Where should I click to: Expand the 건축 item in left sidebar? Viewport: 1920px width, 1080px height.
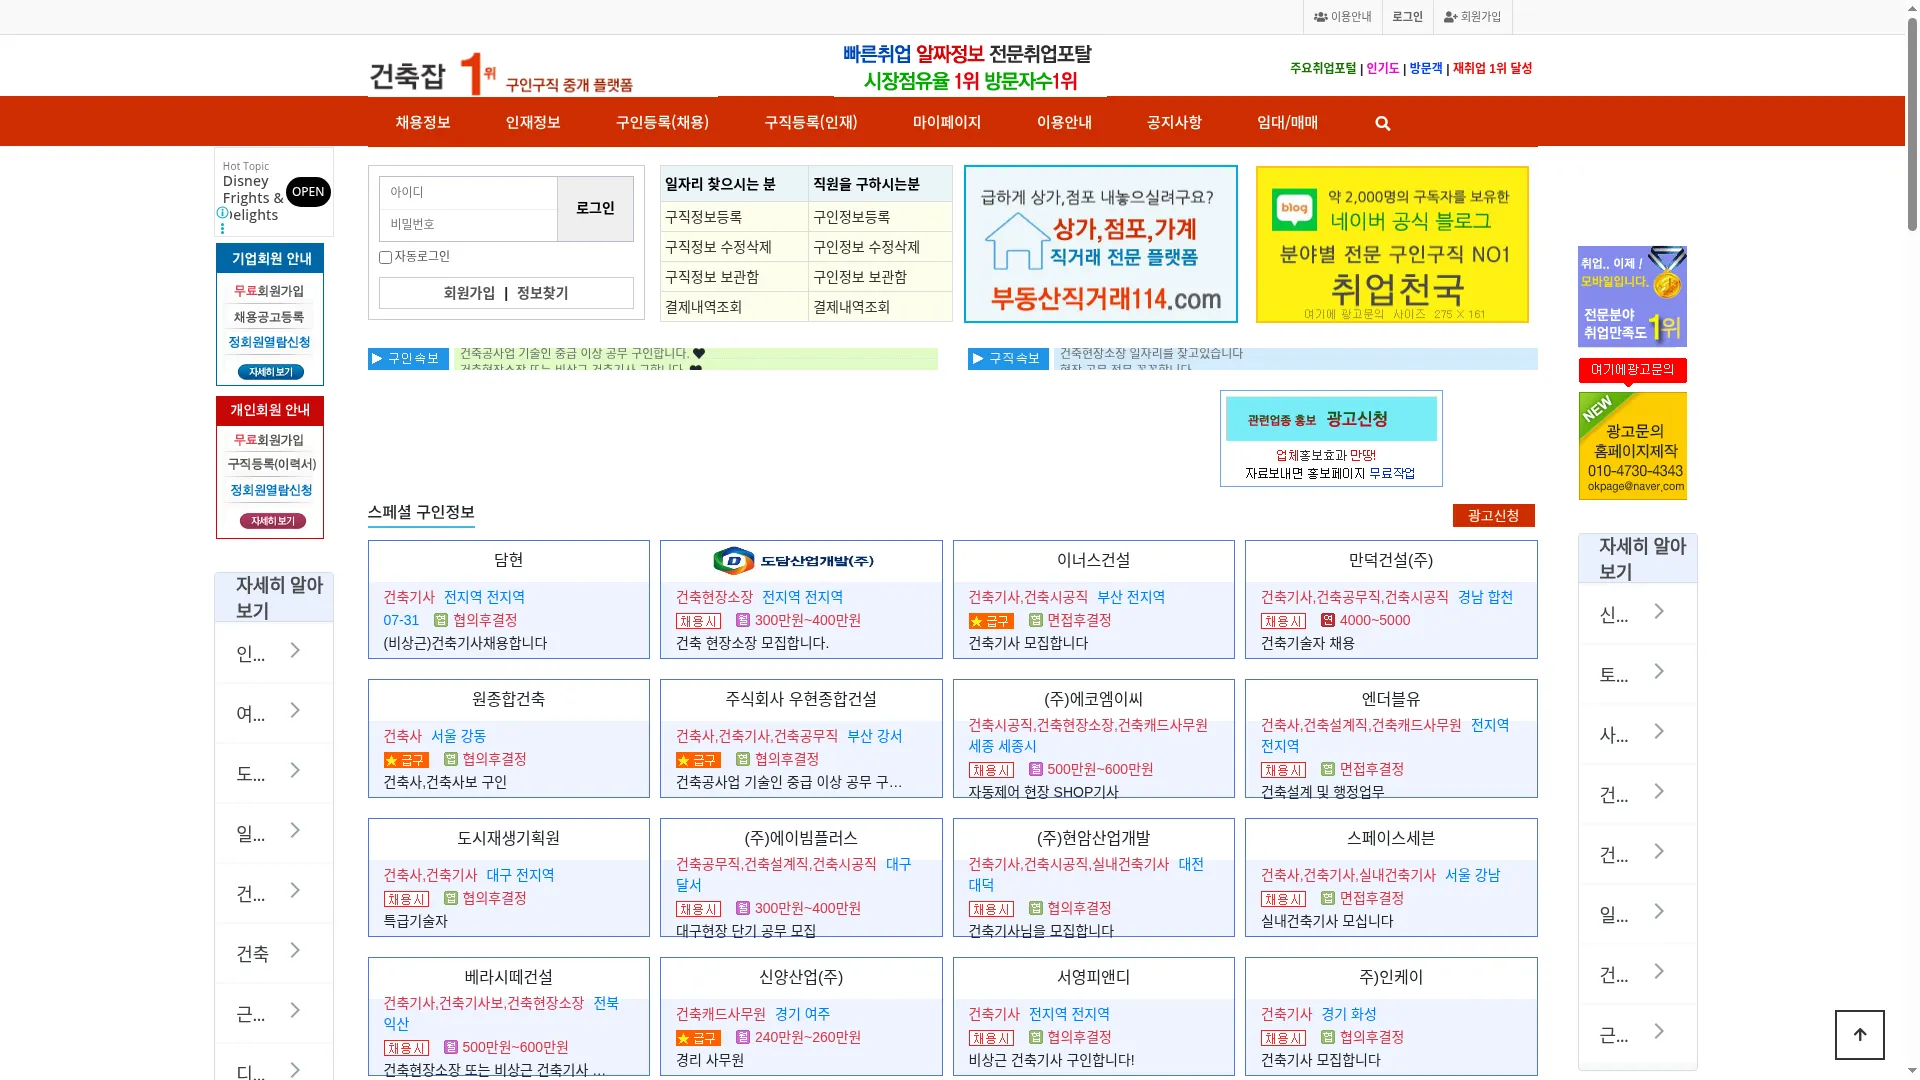coord(274,953)
